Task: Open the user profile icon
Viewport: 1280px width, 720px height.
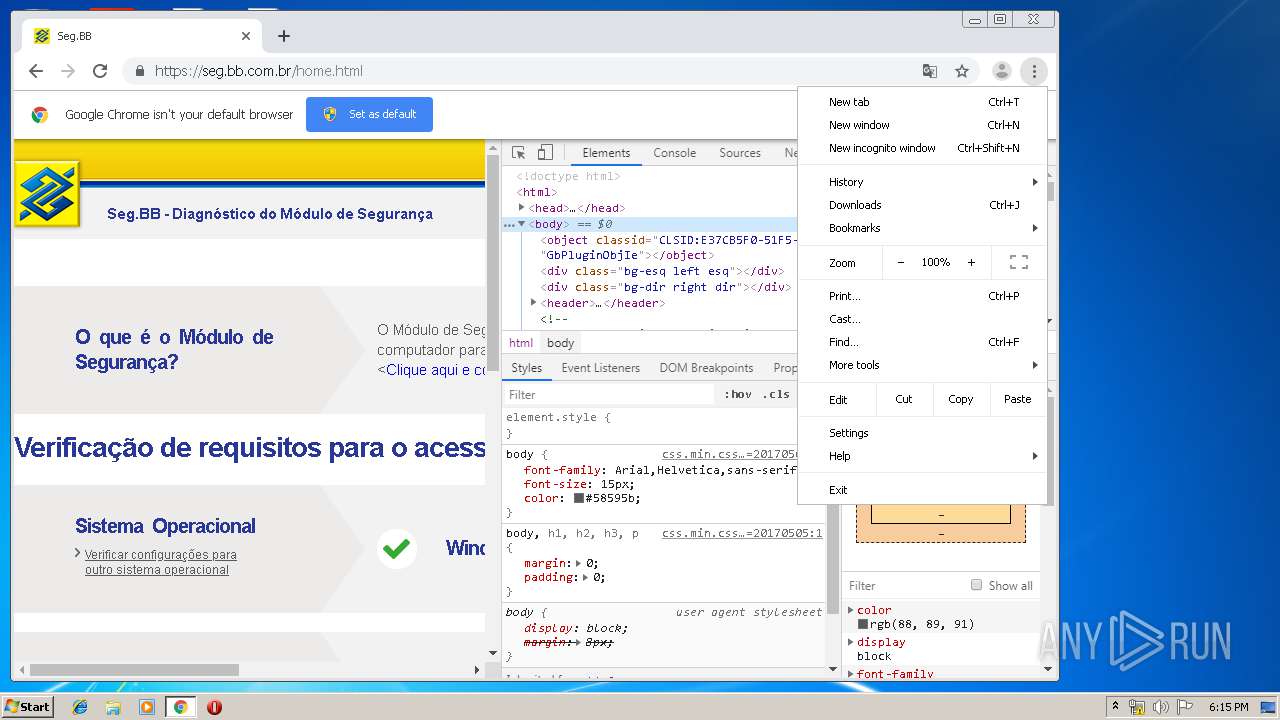Action: 1001,71
